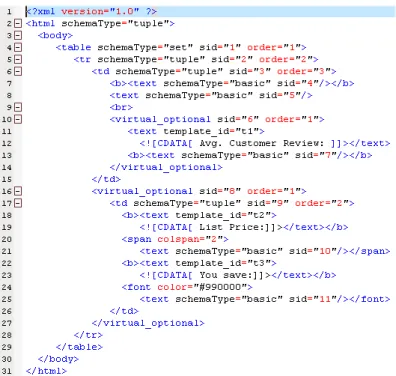The image size is (396, 376).
Task: Click the opening body tag
Action: point(55,35)
